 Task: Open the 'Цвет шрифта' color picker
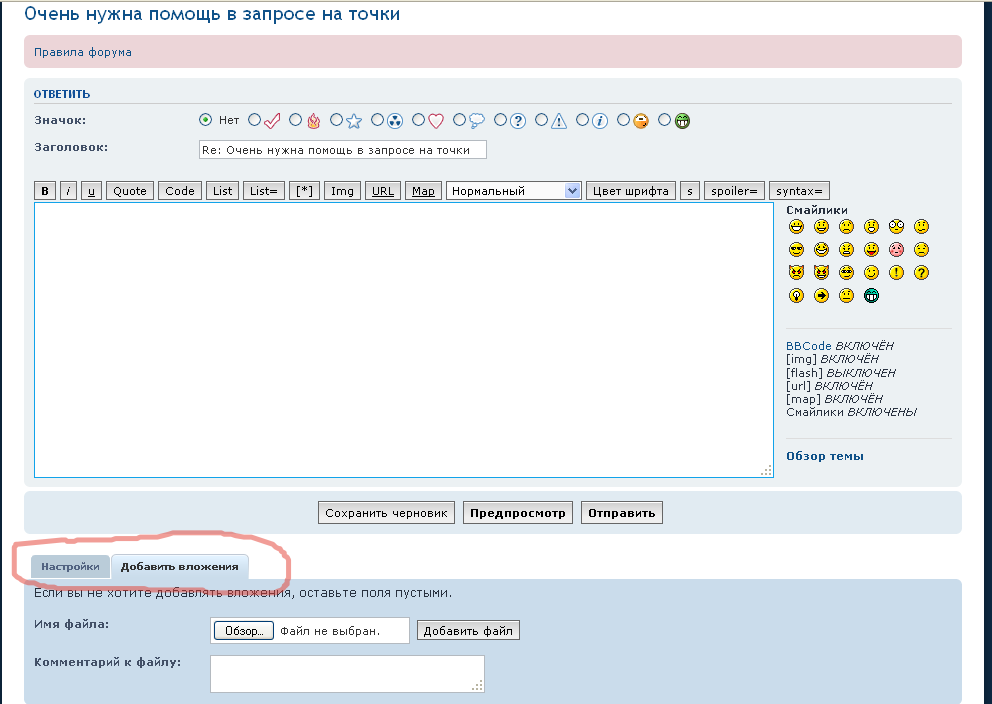(x=630, y=190)
